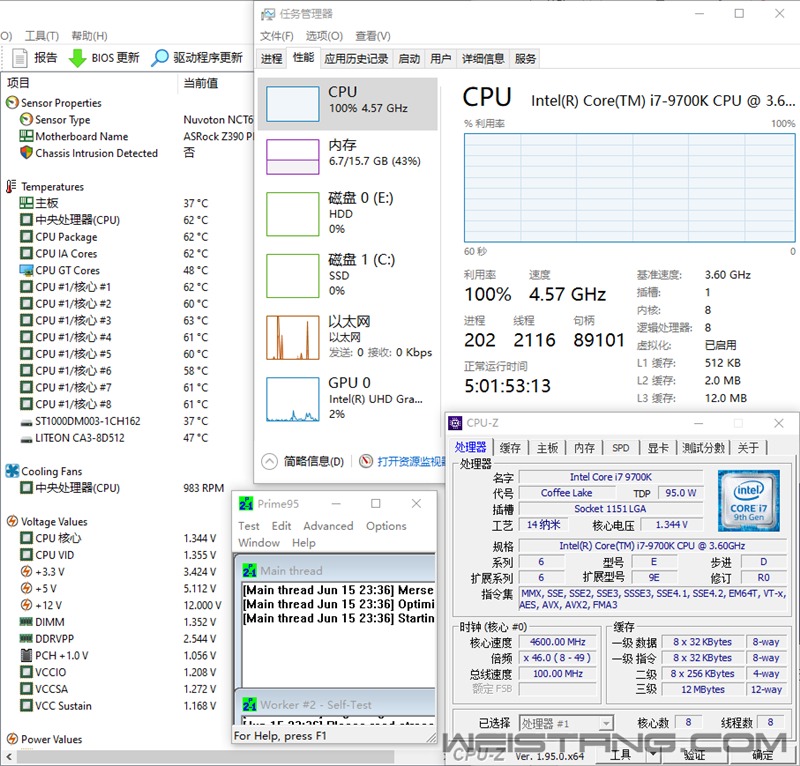Click the Report (报告) toolbar icon

pos(19,58)
